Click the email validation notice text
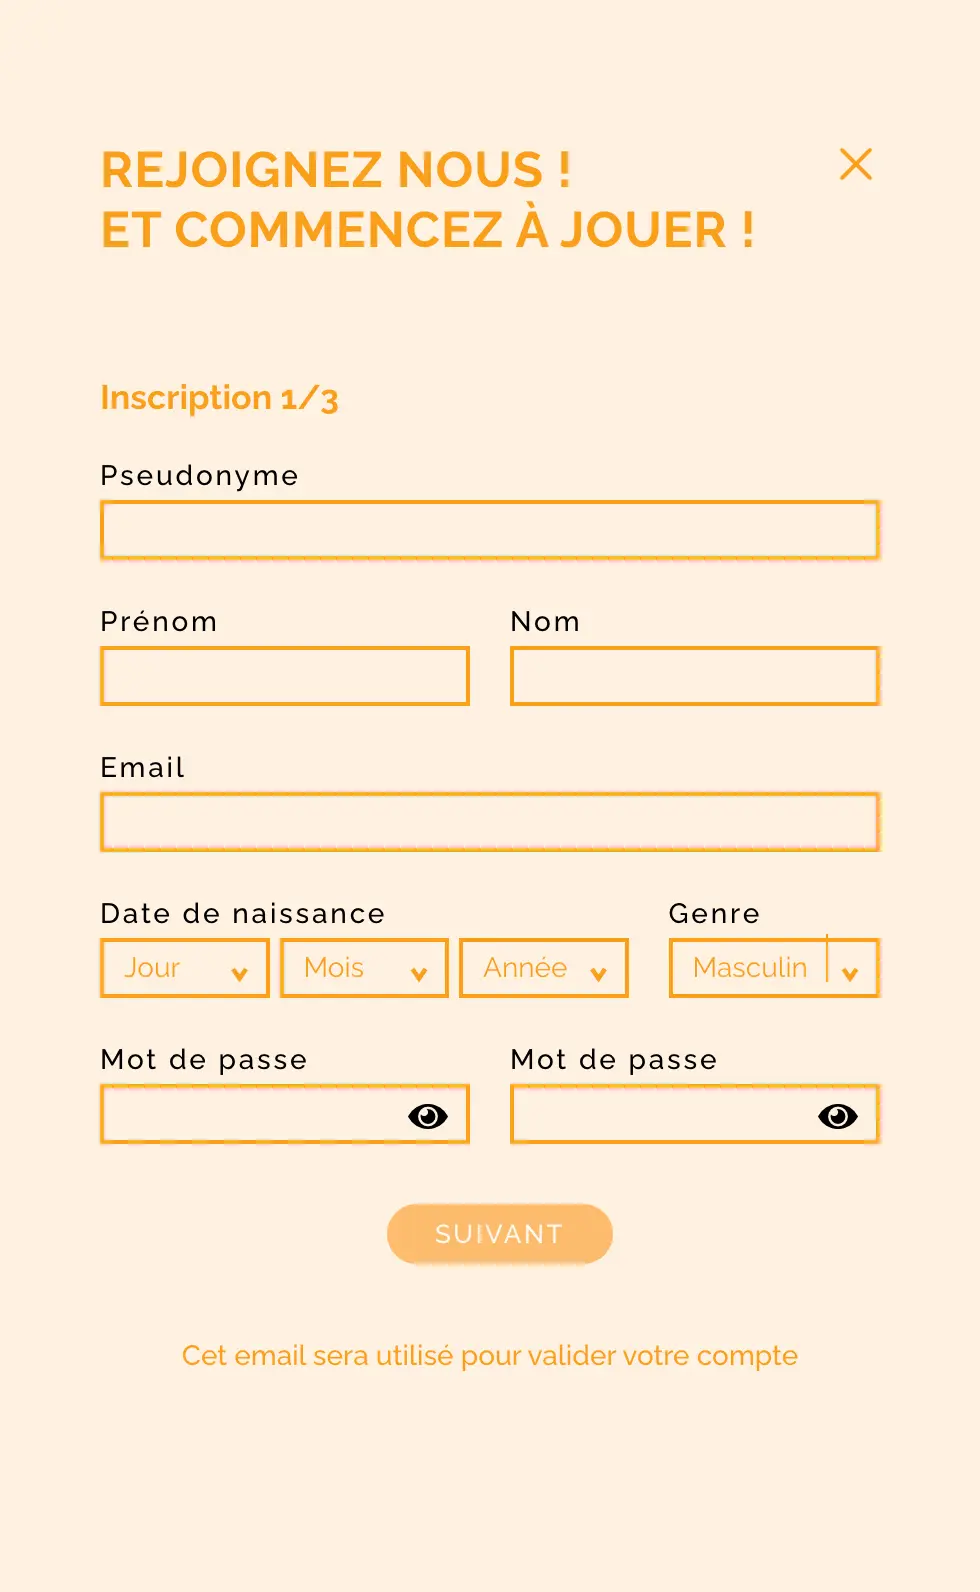Viewport: 980px width, 1592px height. pyautogui.click(x=489, y=1355)
